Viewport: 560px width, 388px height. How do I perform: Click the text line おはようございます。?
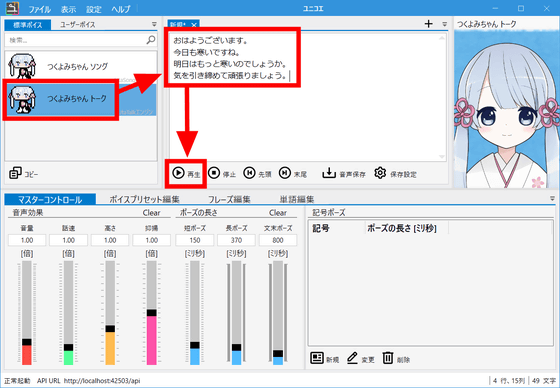pos(211,40)
